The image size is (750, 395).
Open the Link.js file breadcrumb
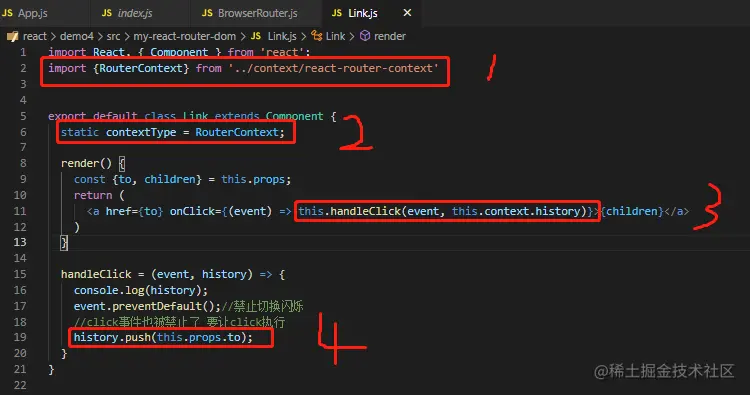(282, 36)
